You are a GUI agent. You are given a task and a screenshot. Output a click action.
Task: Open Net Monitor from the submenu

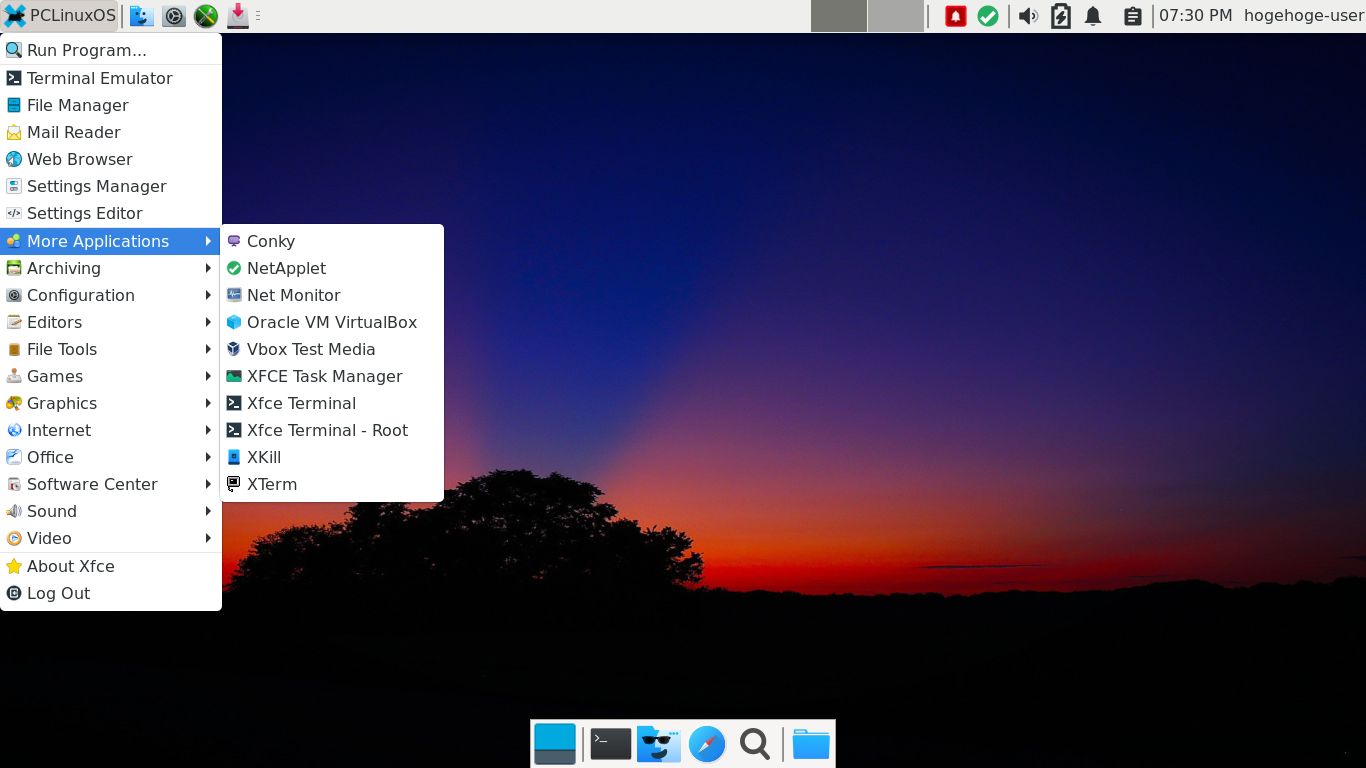click(x=332, y=295)
